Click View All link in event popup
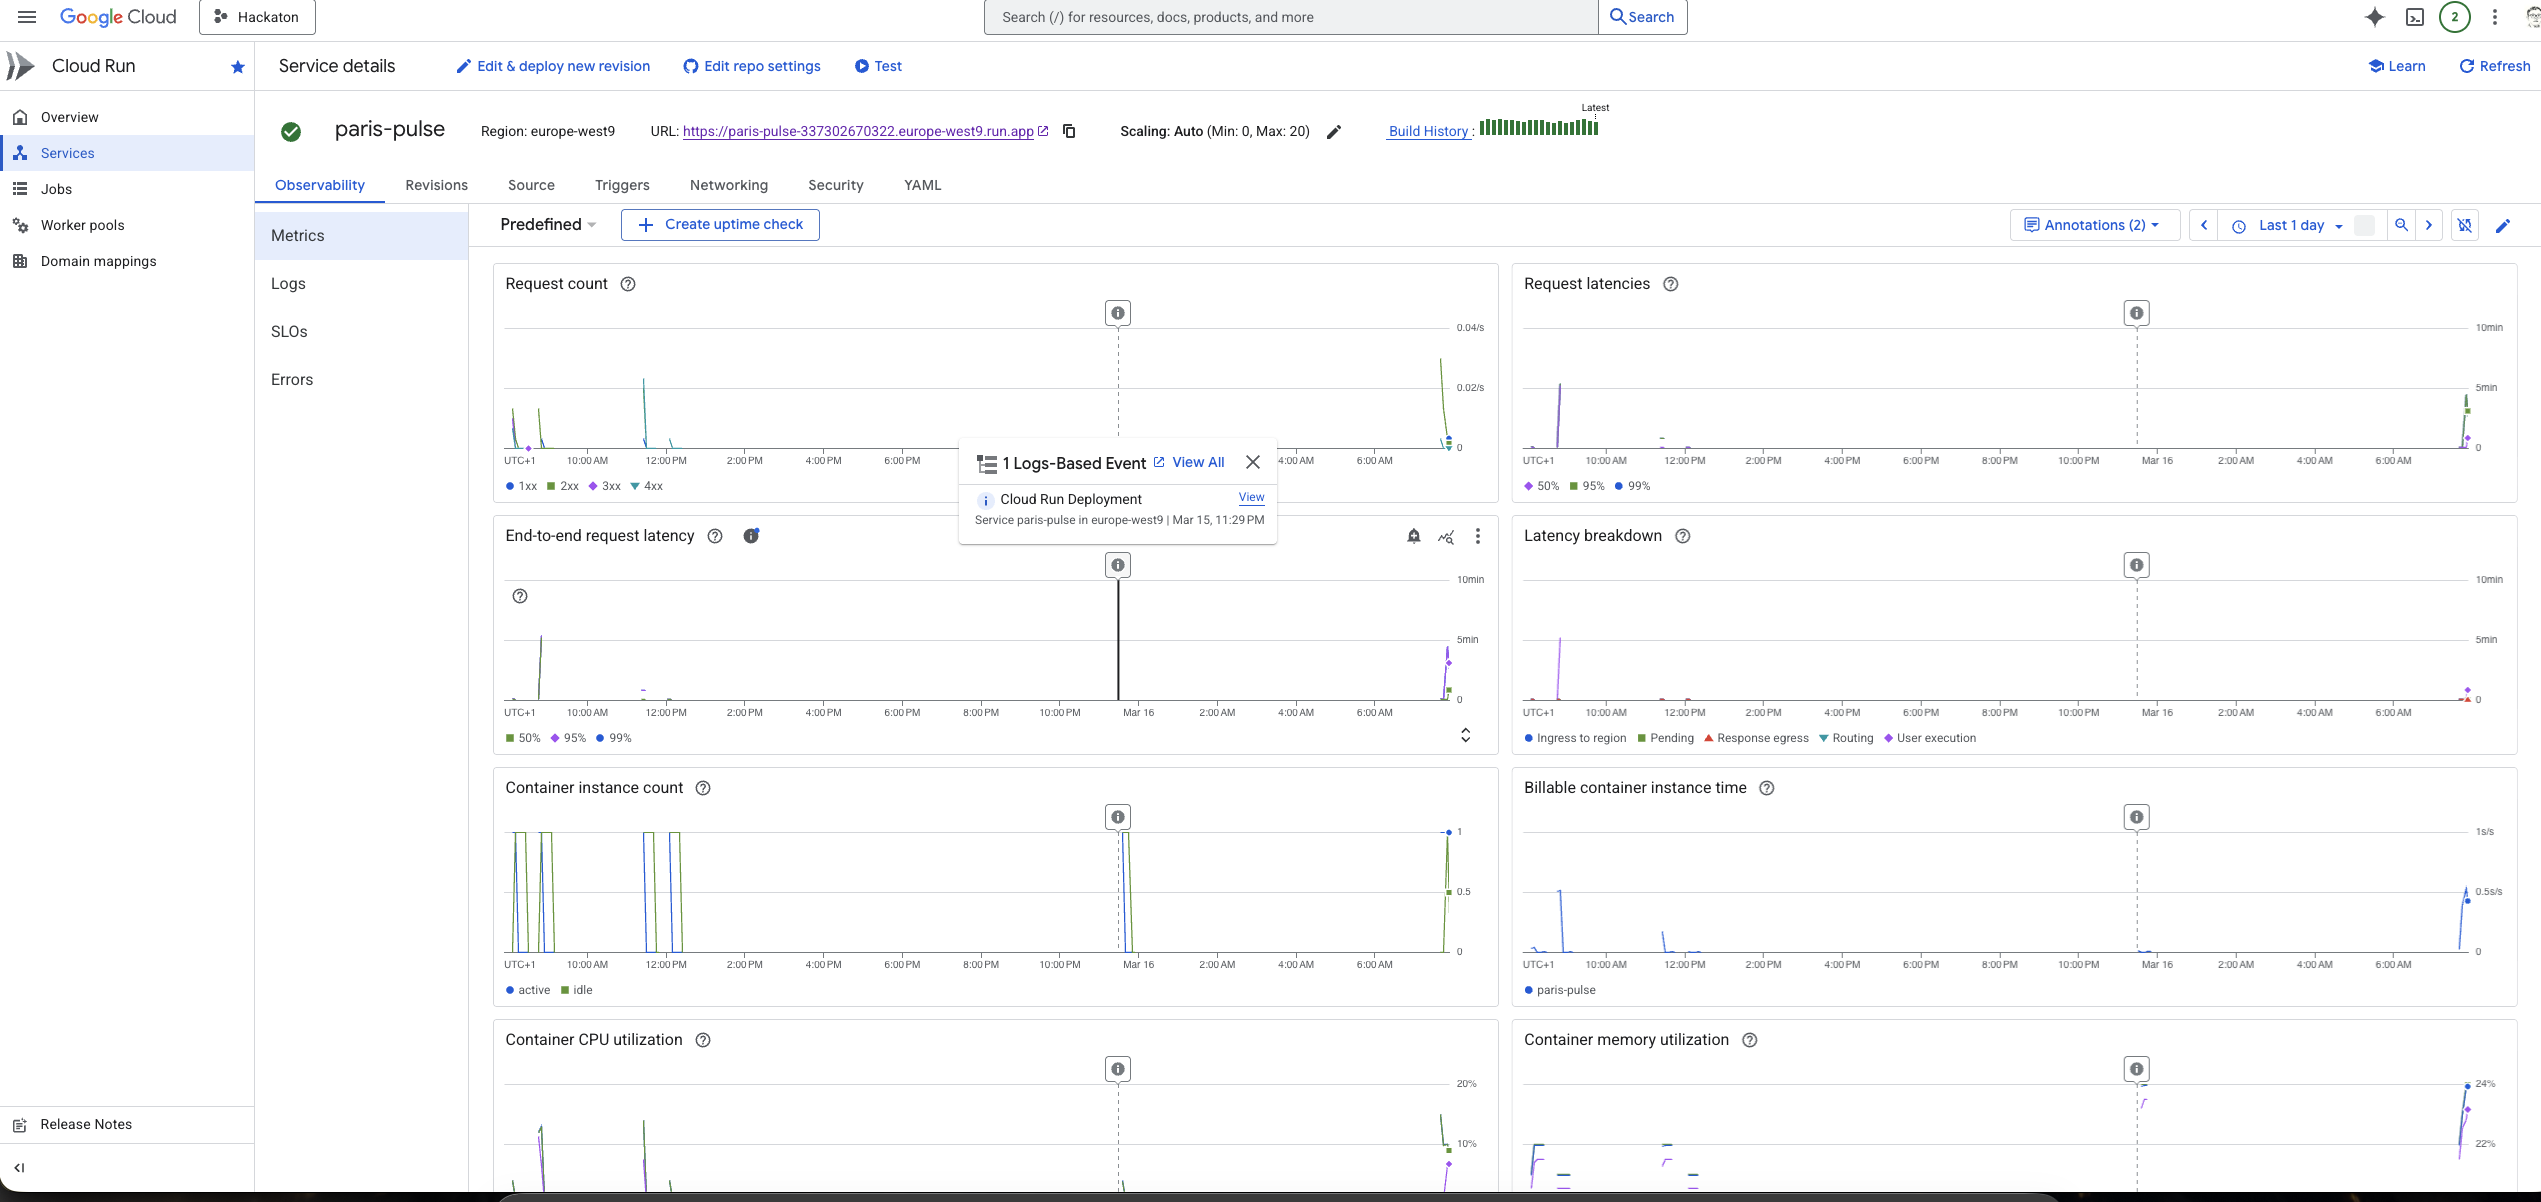The width and height of the screenshot is (2541, 1202). [x=1198, y=463]
